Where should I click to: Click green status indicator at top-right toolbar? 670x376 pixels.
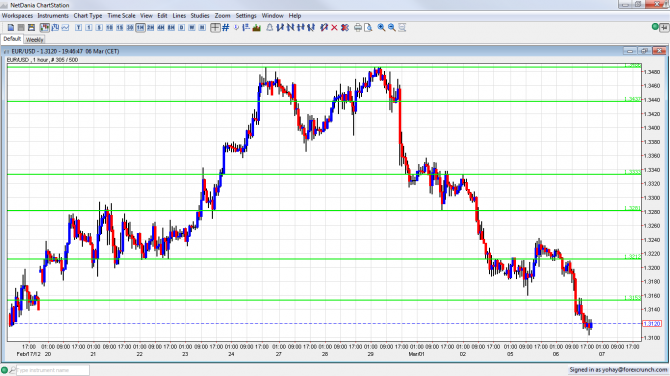[655, 27]
